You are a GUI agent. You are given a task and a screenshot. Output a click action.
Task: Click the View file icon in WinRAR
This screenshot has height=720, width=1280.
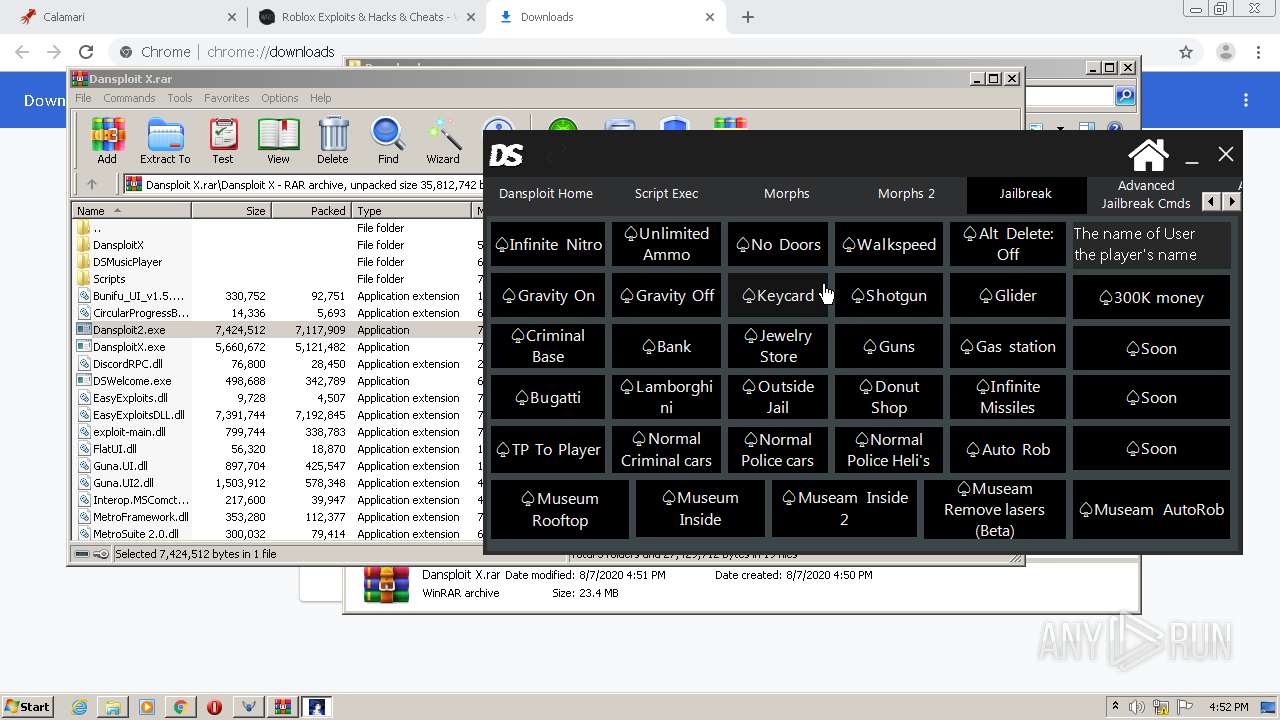pyautogui.click(x=278, y=141)
